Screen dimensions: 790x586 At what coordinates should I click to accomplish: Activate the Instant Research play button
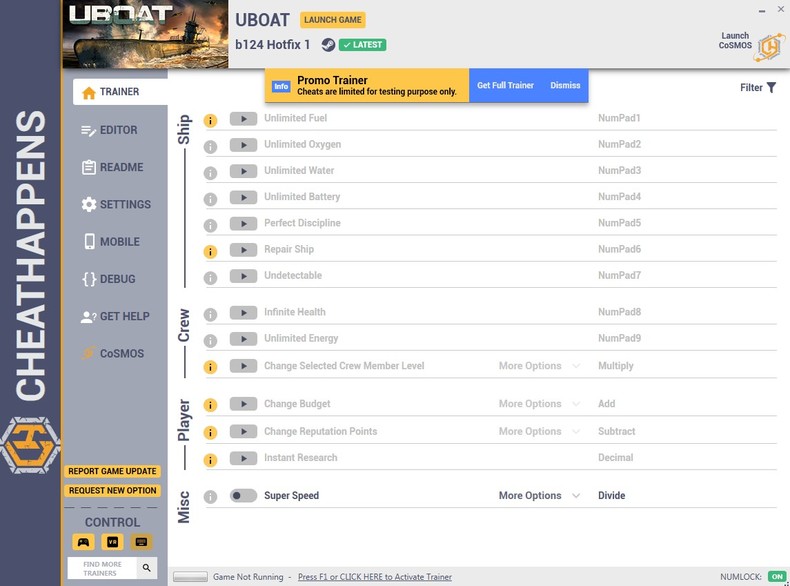point(243,458)
